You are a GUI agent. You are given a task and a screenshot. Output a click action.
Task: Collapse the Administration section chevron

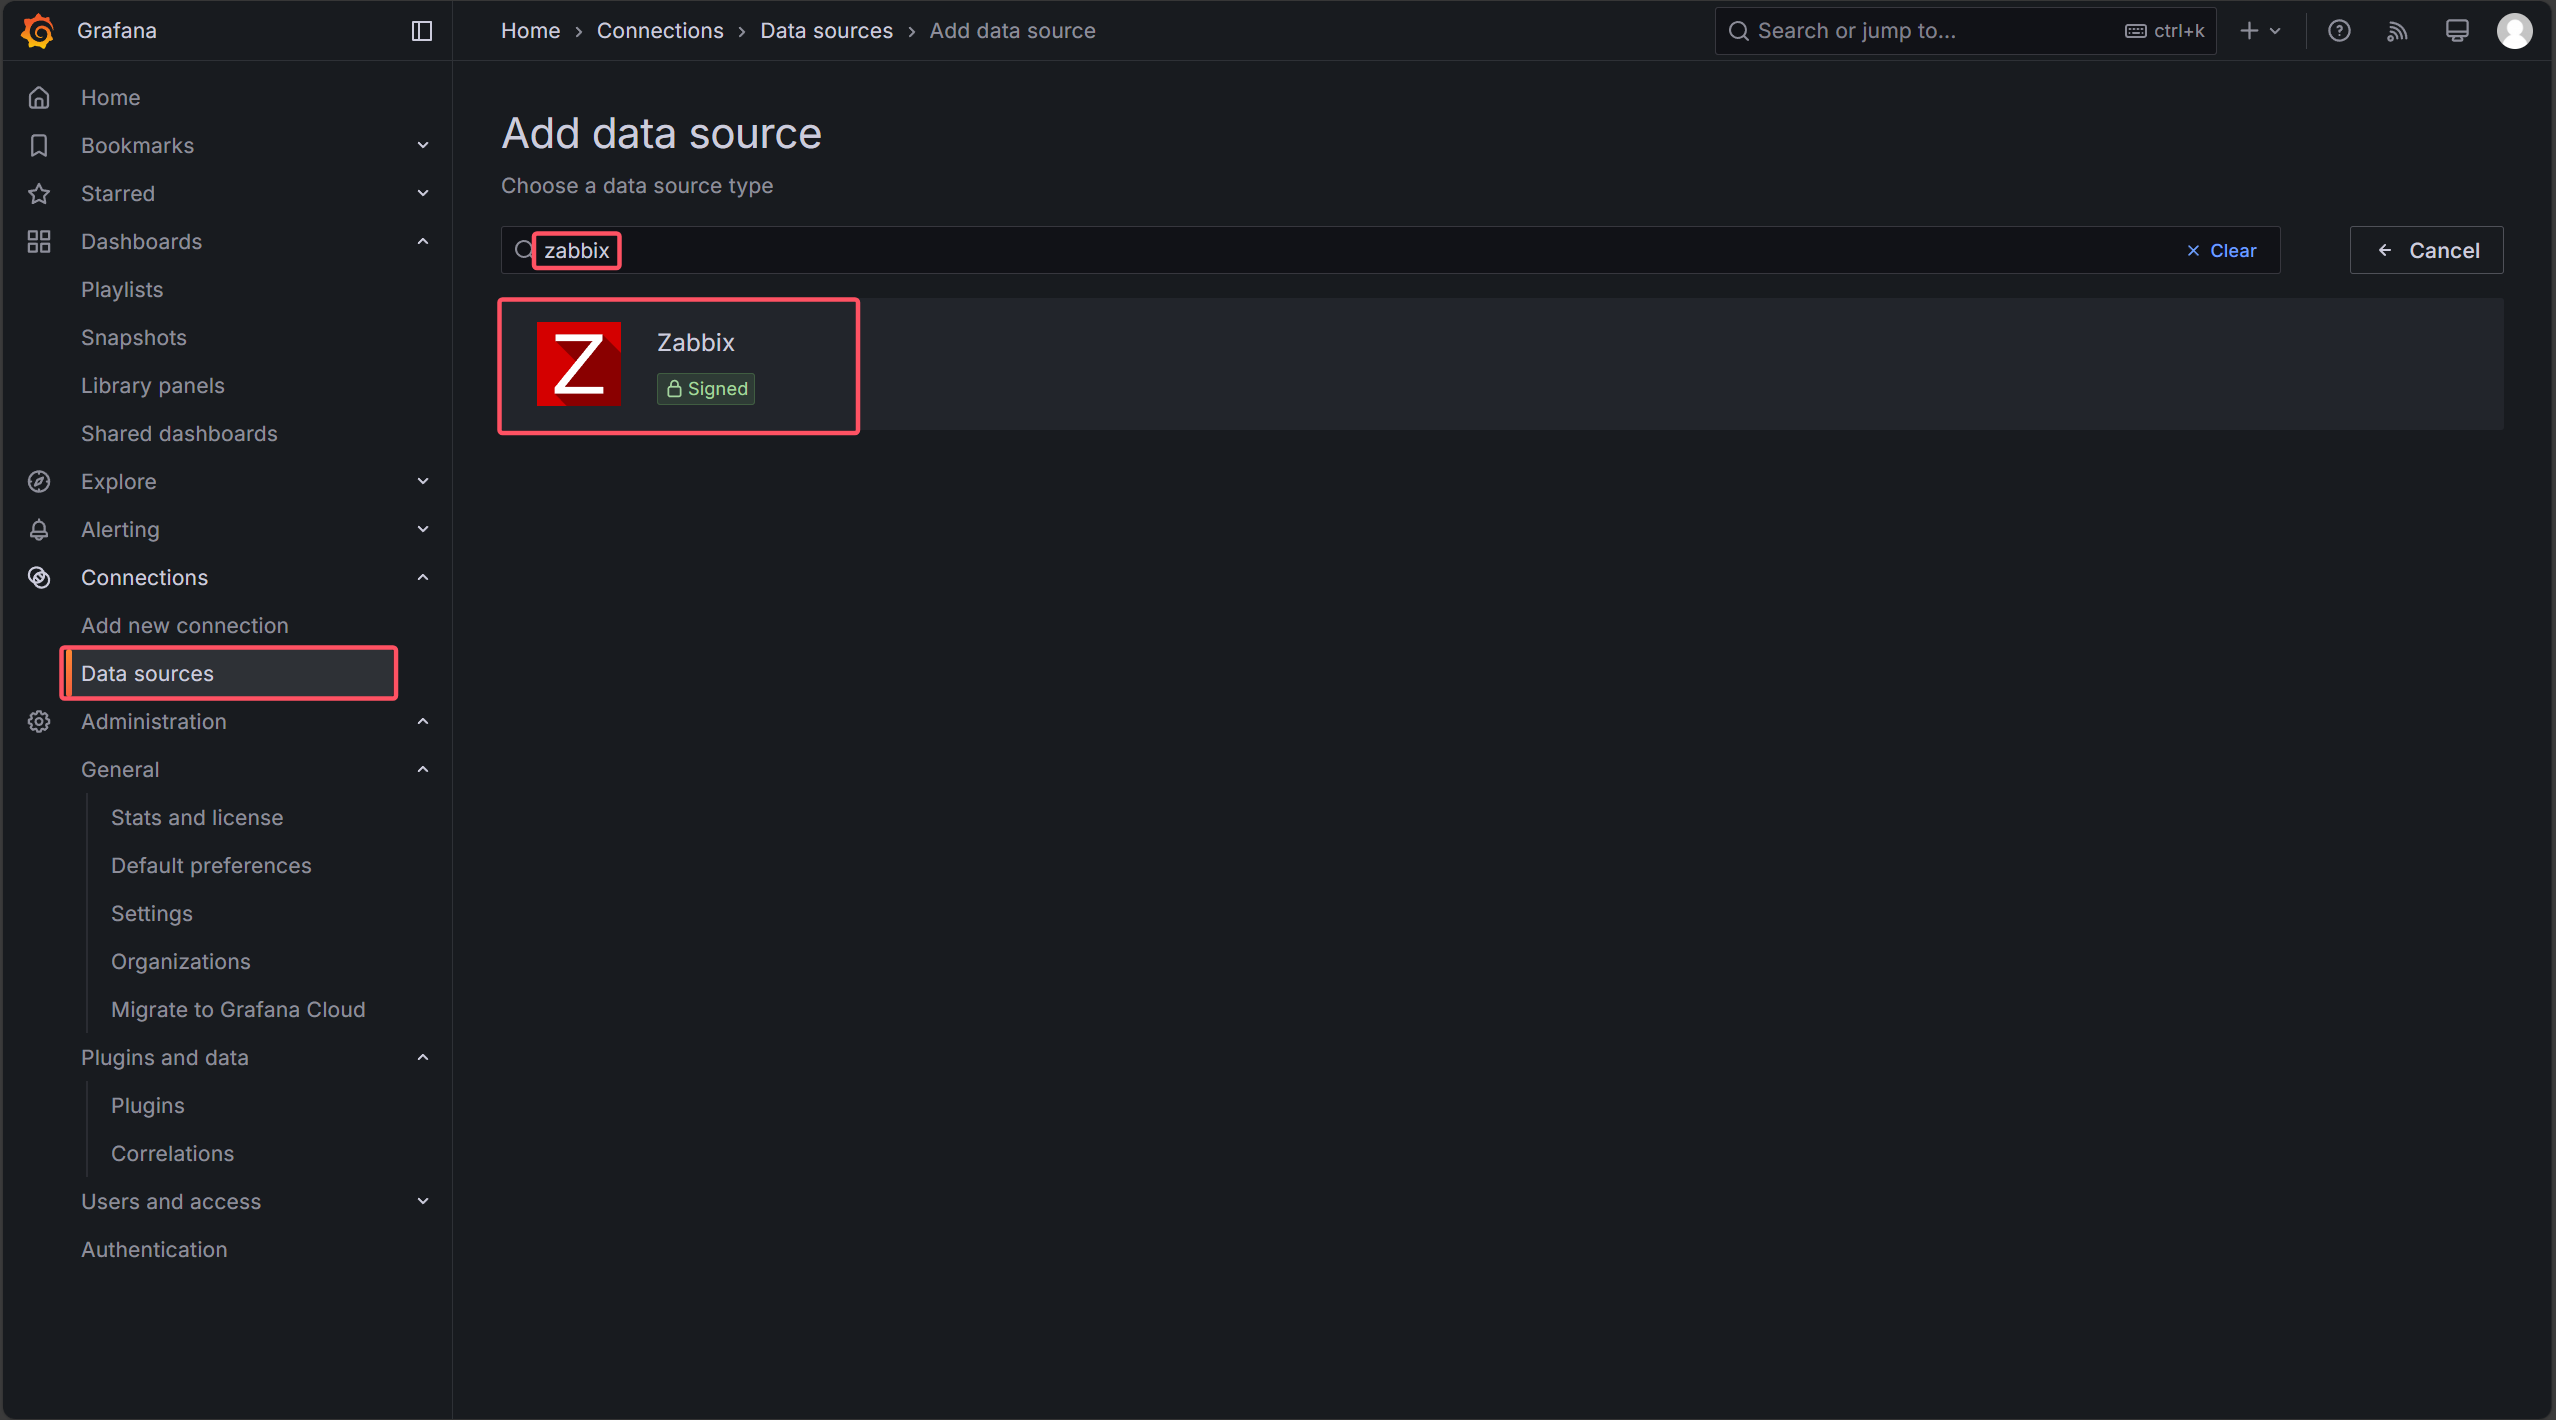(423, 721)
